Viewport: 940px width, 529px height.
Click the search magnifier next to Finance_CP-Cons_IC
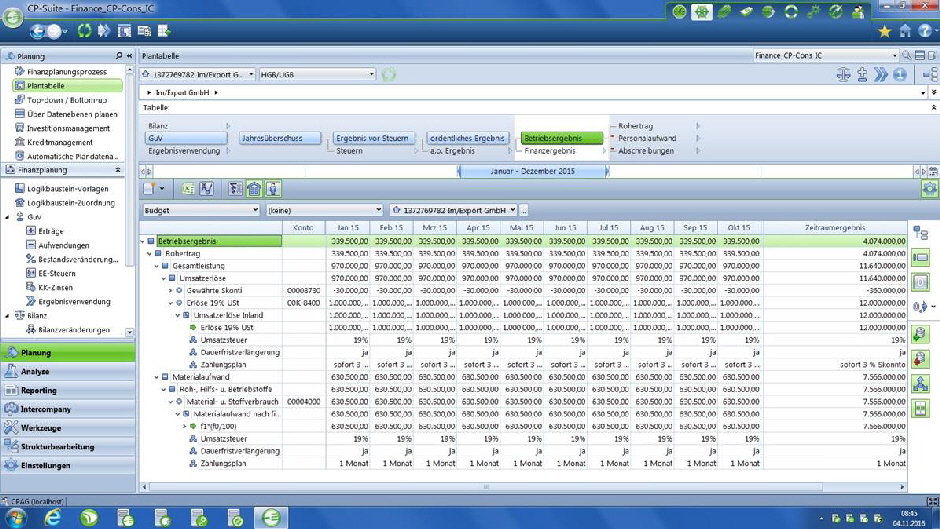[x=907, y=56]
